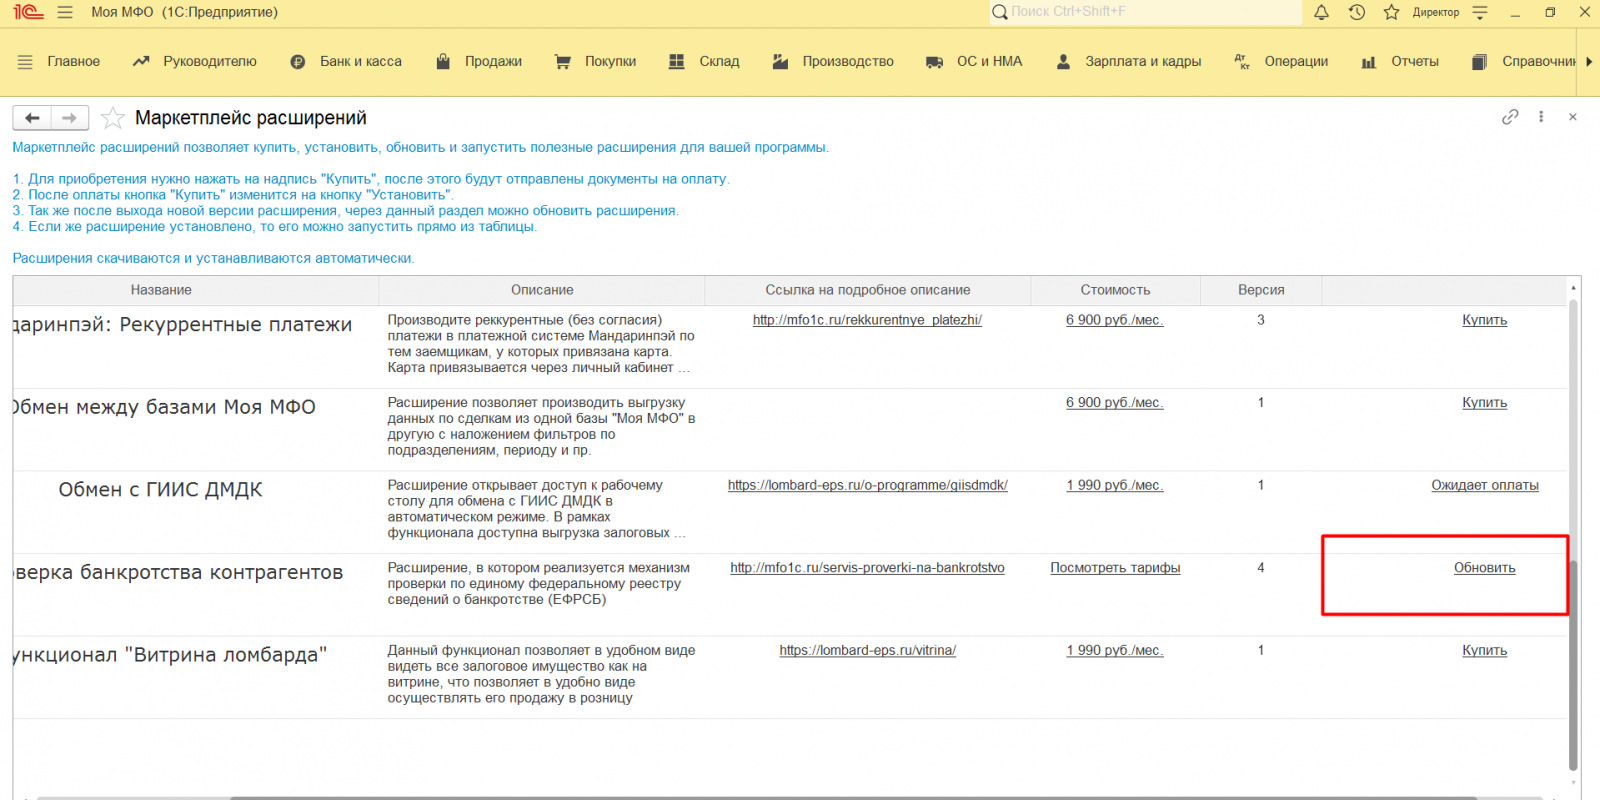Add Маркетплейс расширений page to favorites star
The width and height of the screenshot is (1600, 800).
coord(113,118)
